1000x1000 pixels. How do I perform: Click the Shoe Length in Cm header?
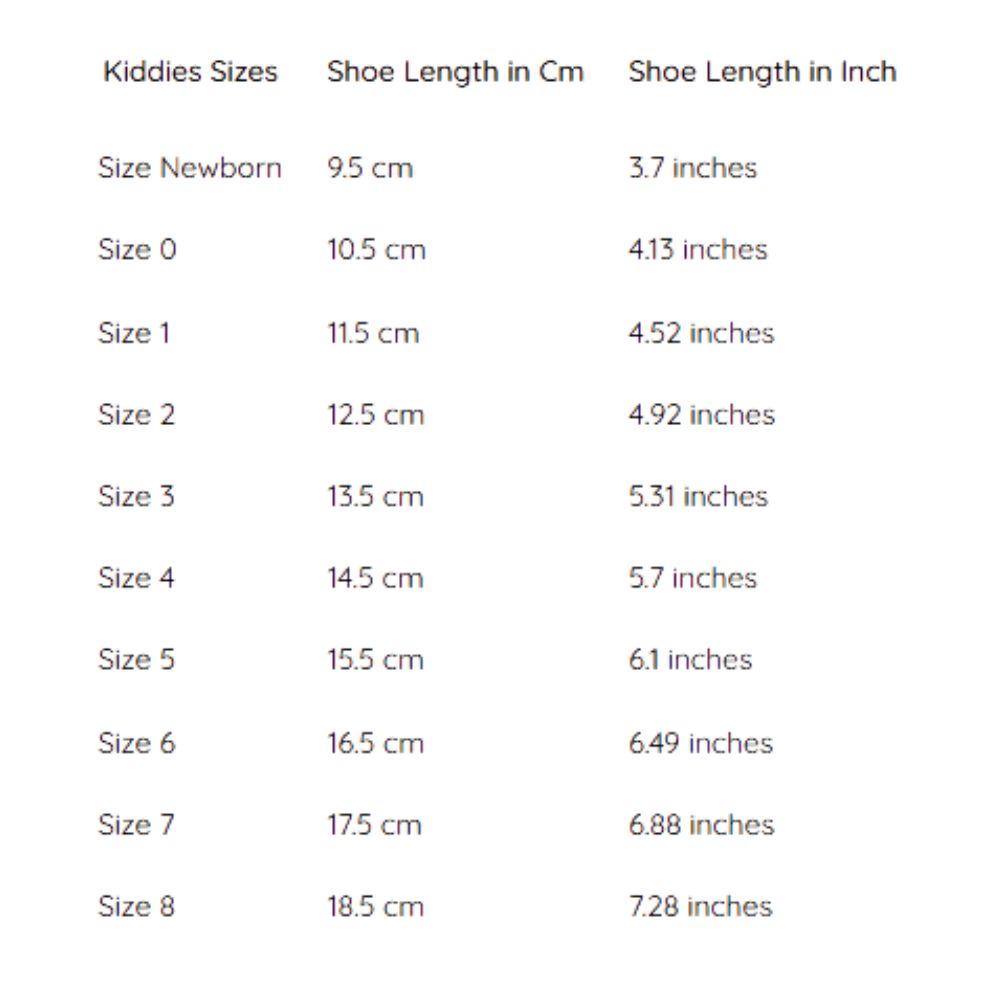click(455, 72)
